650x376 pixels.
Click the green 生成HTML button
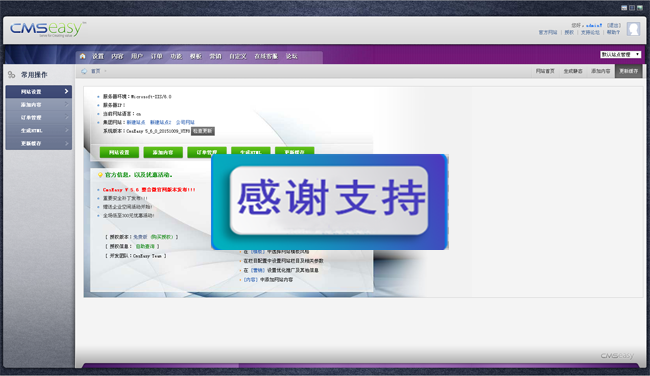250,150
